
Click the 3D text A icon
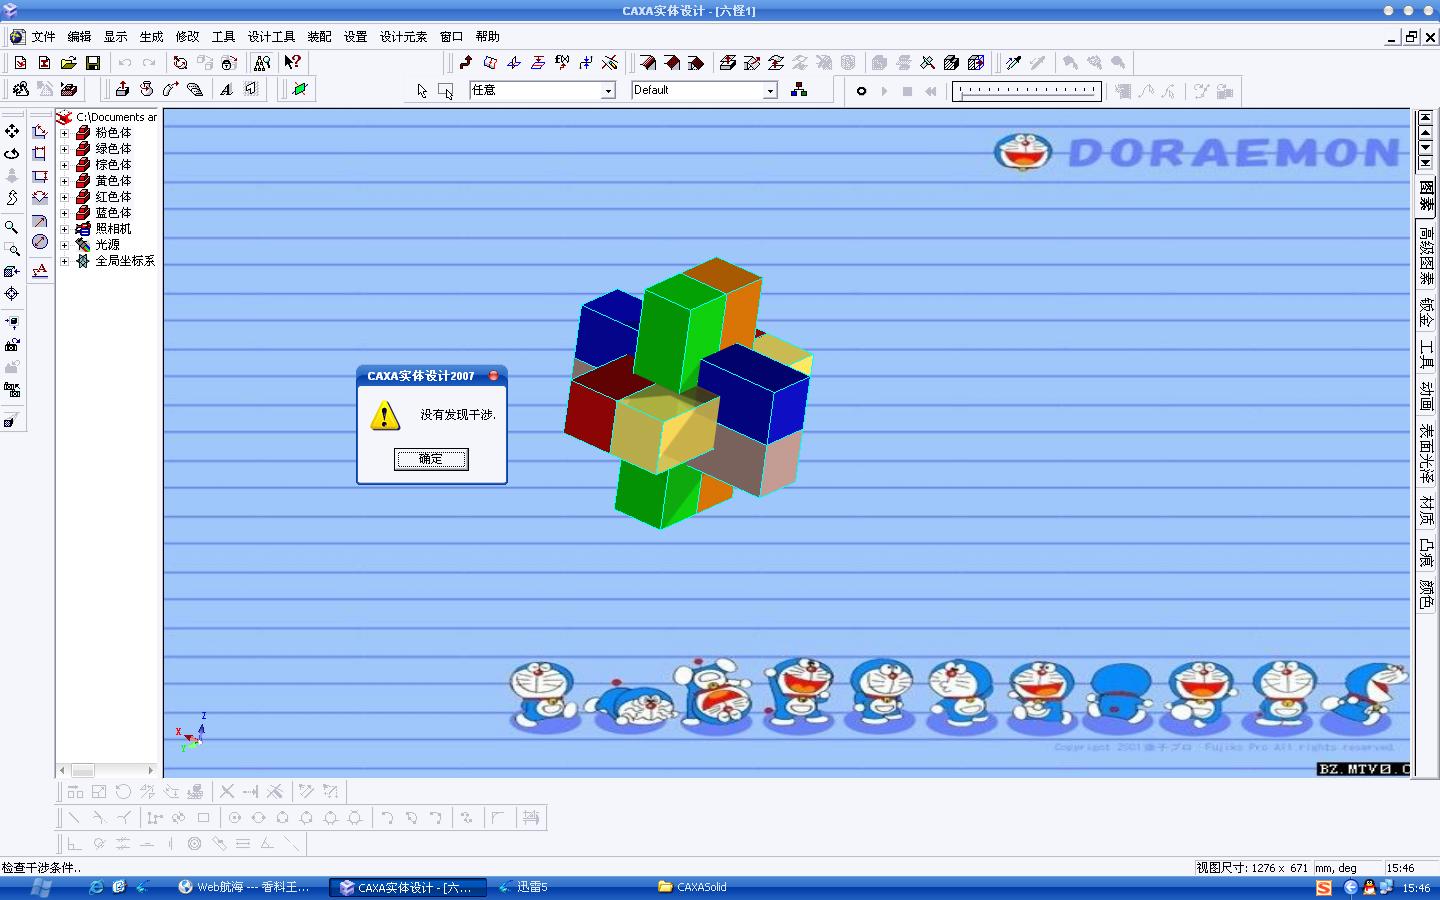(x=226, y=90)
